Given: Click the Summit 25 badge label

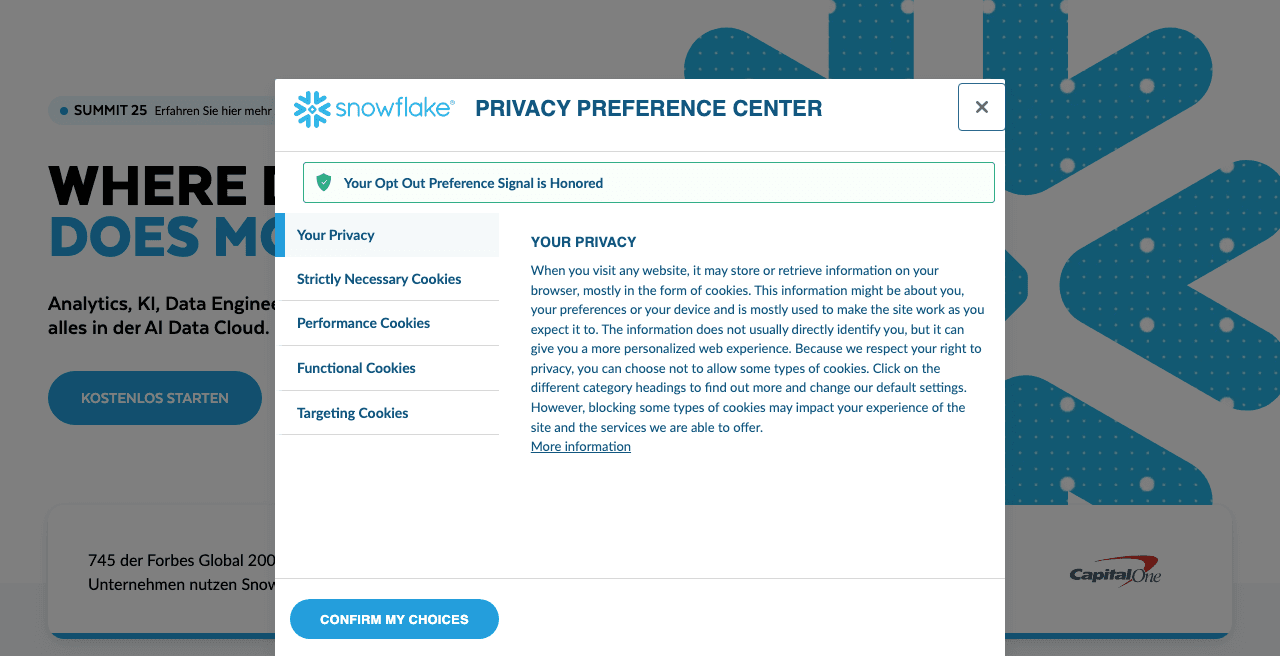Looking at the screenshot, I should pyautogui.click(x=110, y=110).
